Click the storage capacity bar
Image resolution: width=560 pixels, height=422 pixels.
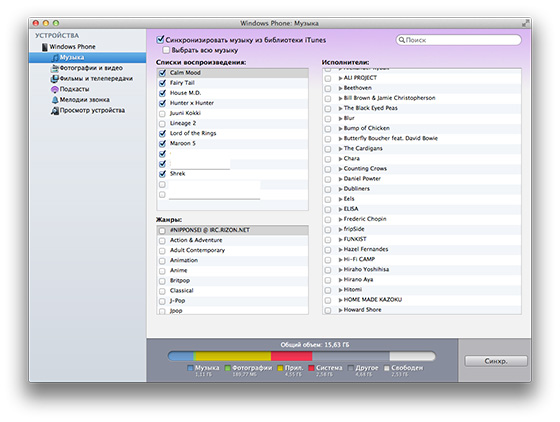point(302,356)
